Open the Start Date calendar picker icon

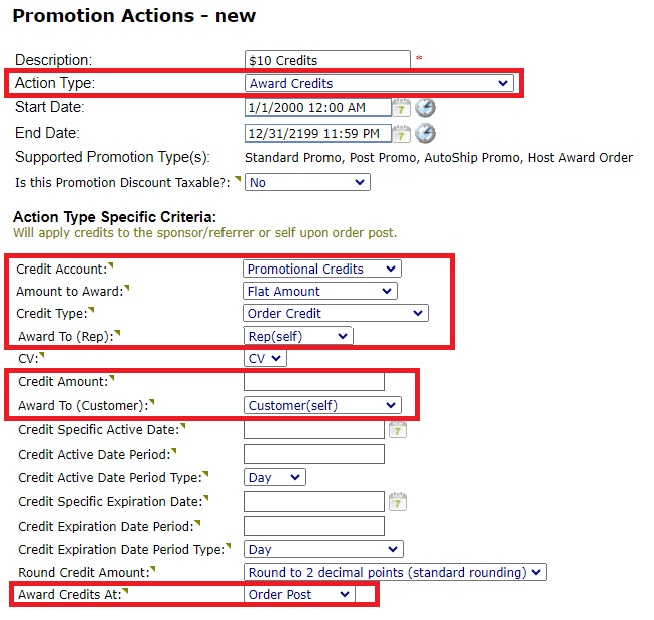click(x=401, y=108)
